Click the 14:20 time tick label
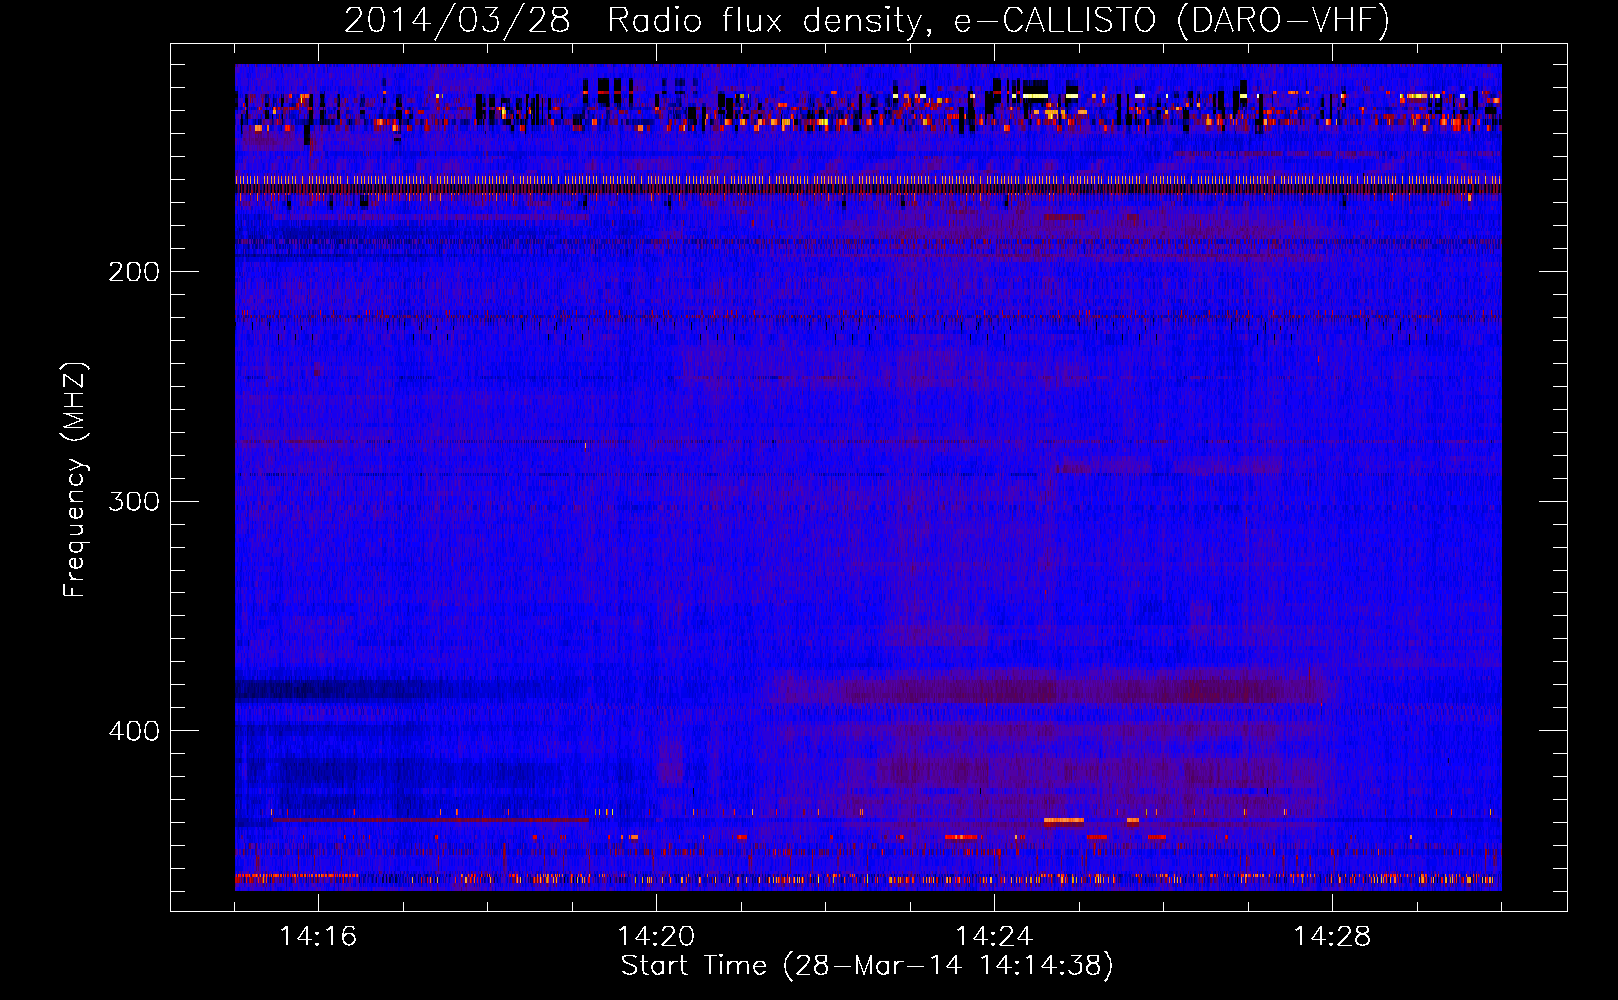Screen dimensions: 1618x1000 click(656, 937)
